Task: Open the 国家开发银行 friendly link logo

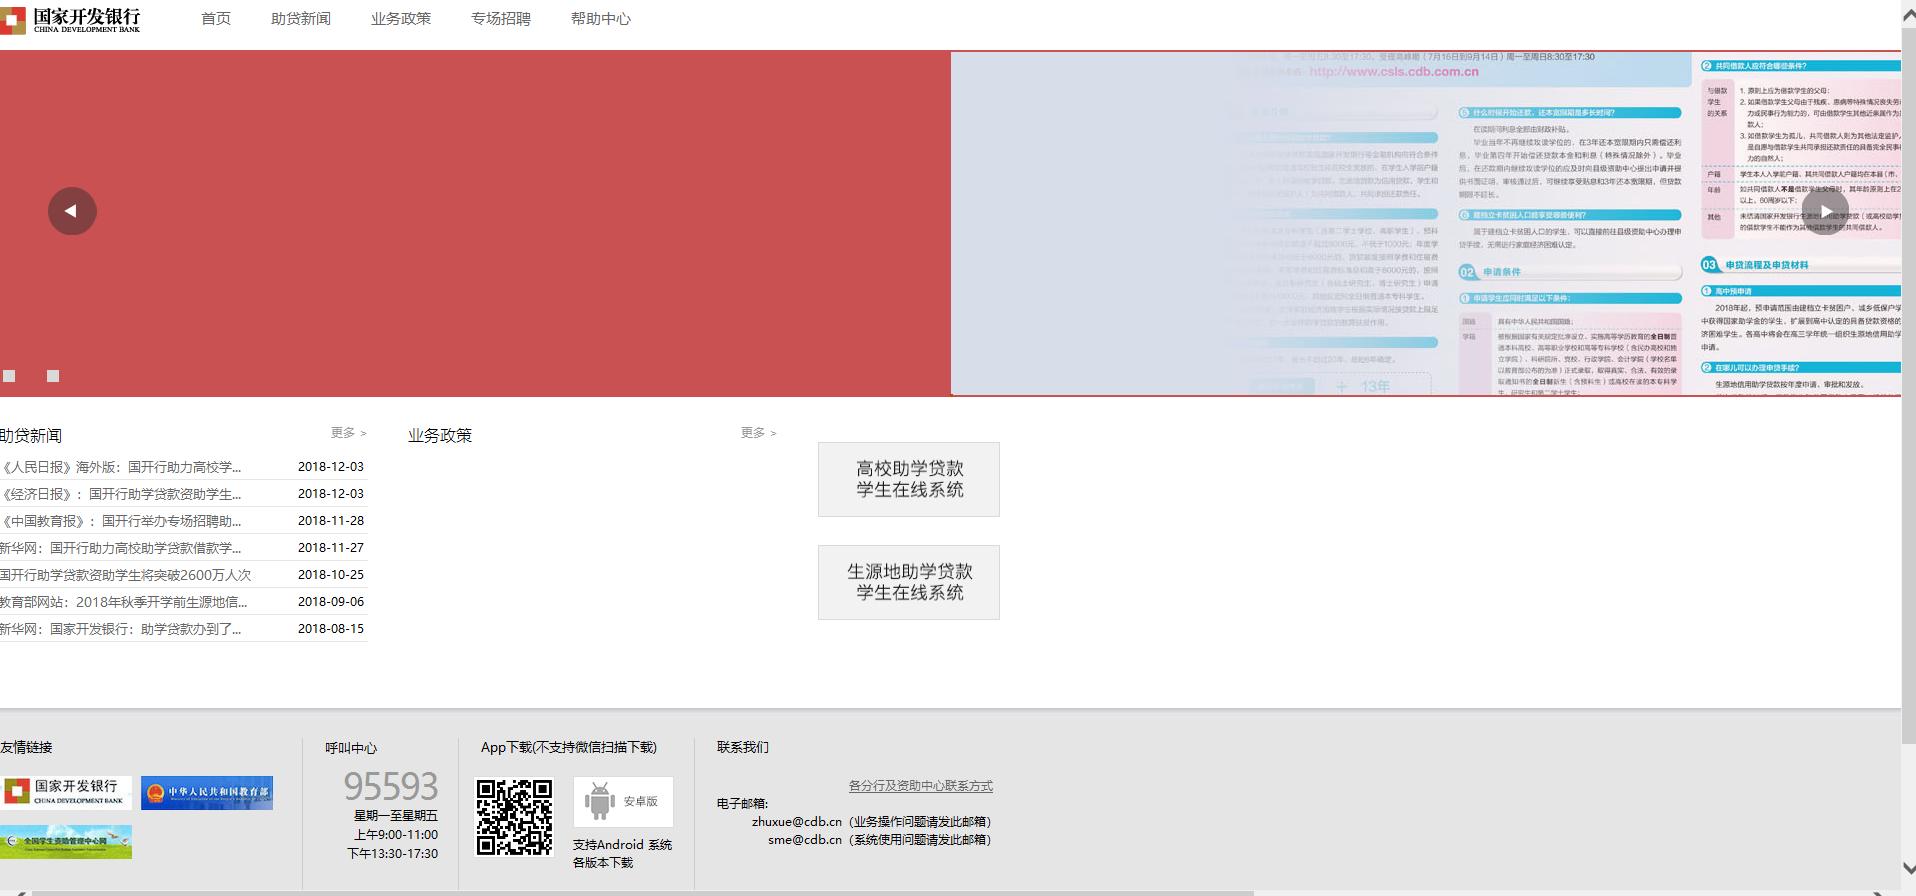Action: click(x=66, y=792)
